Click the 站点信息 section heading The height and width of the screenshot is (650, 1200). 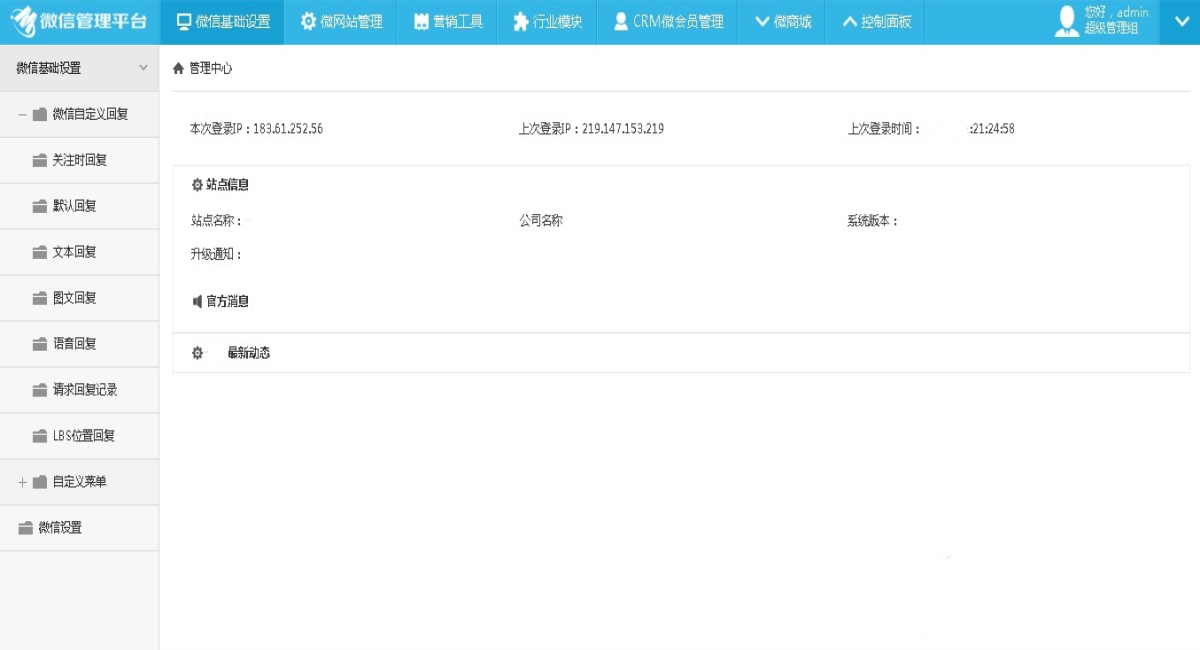click(227, 185)
